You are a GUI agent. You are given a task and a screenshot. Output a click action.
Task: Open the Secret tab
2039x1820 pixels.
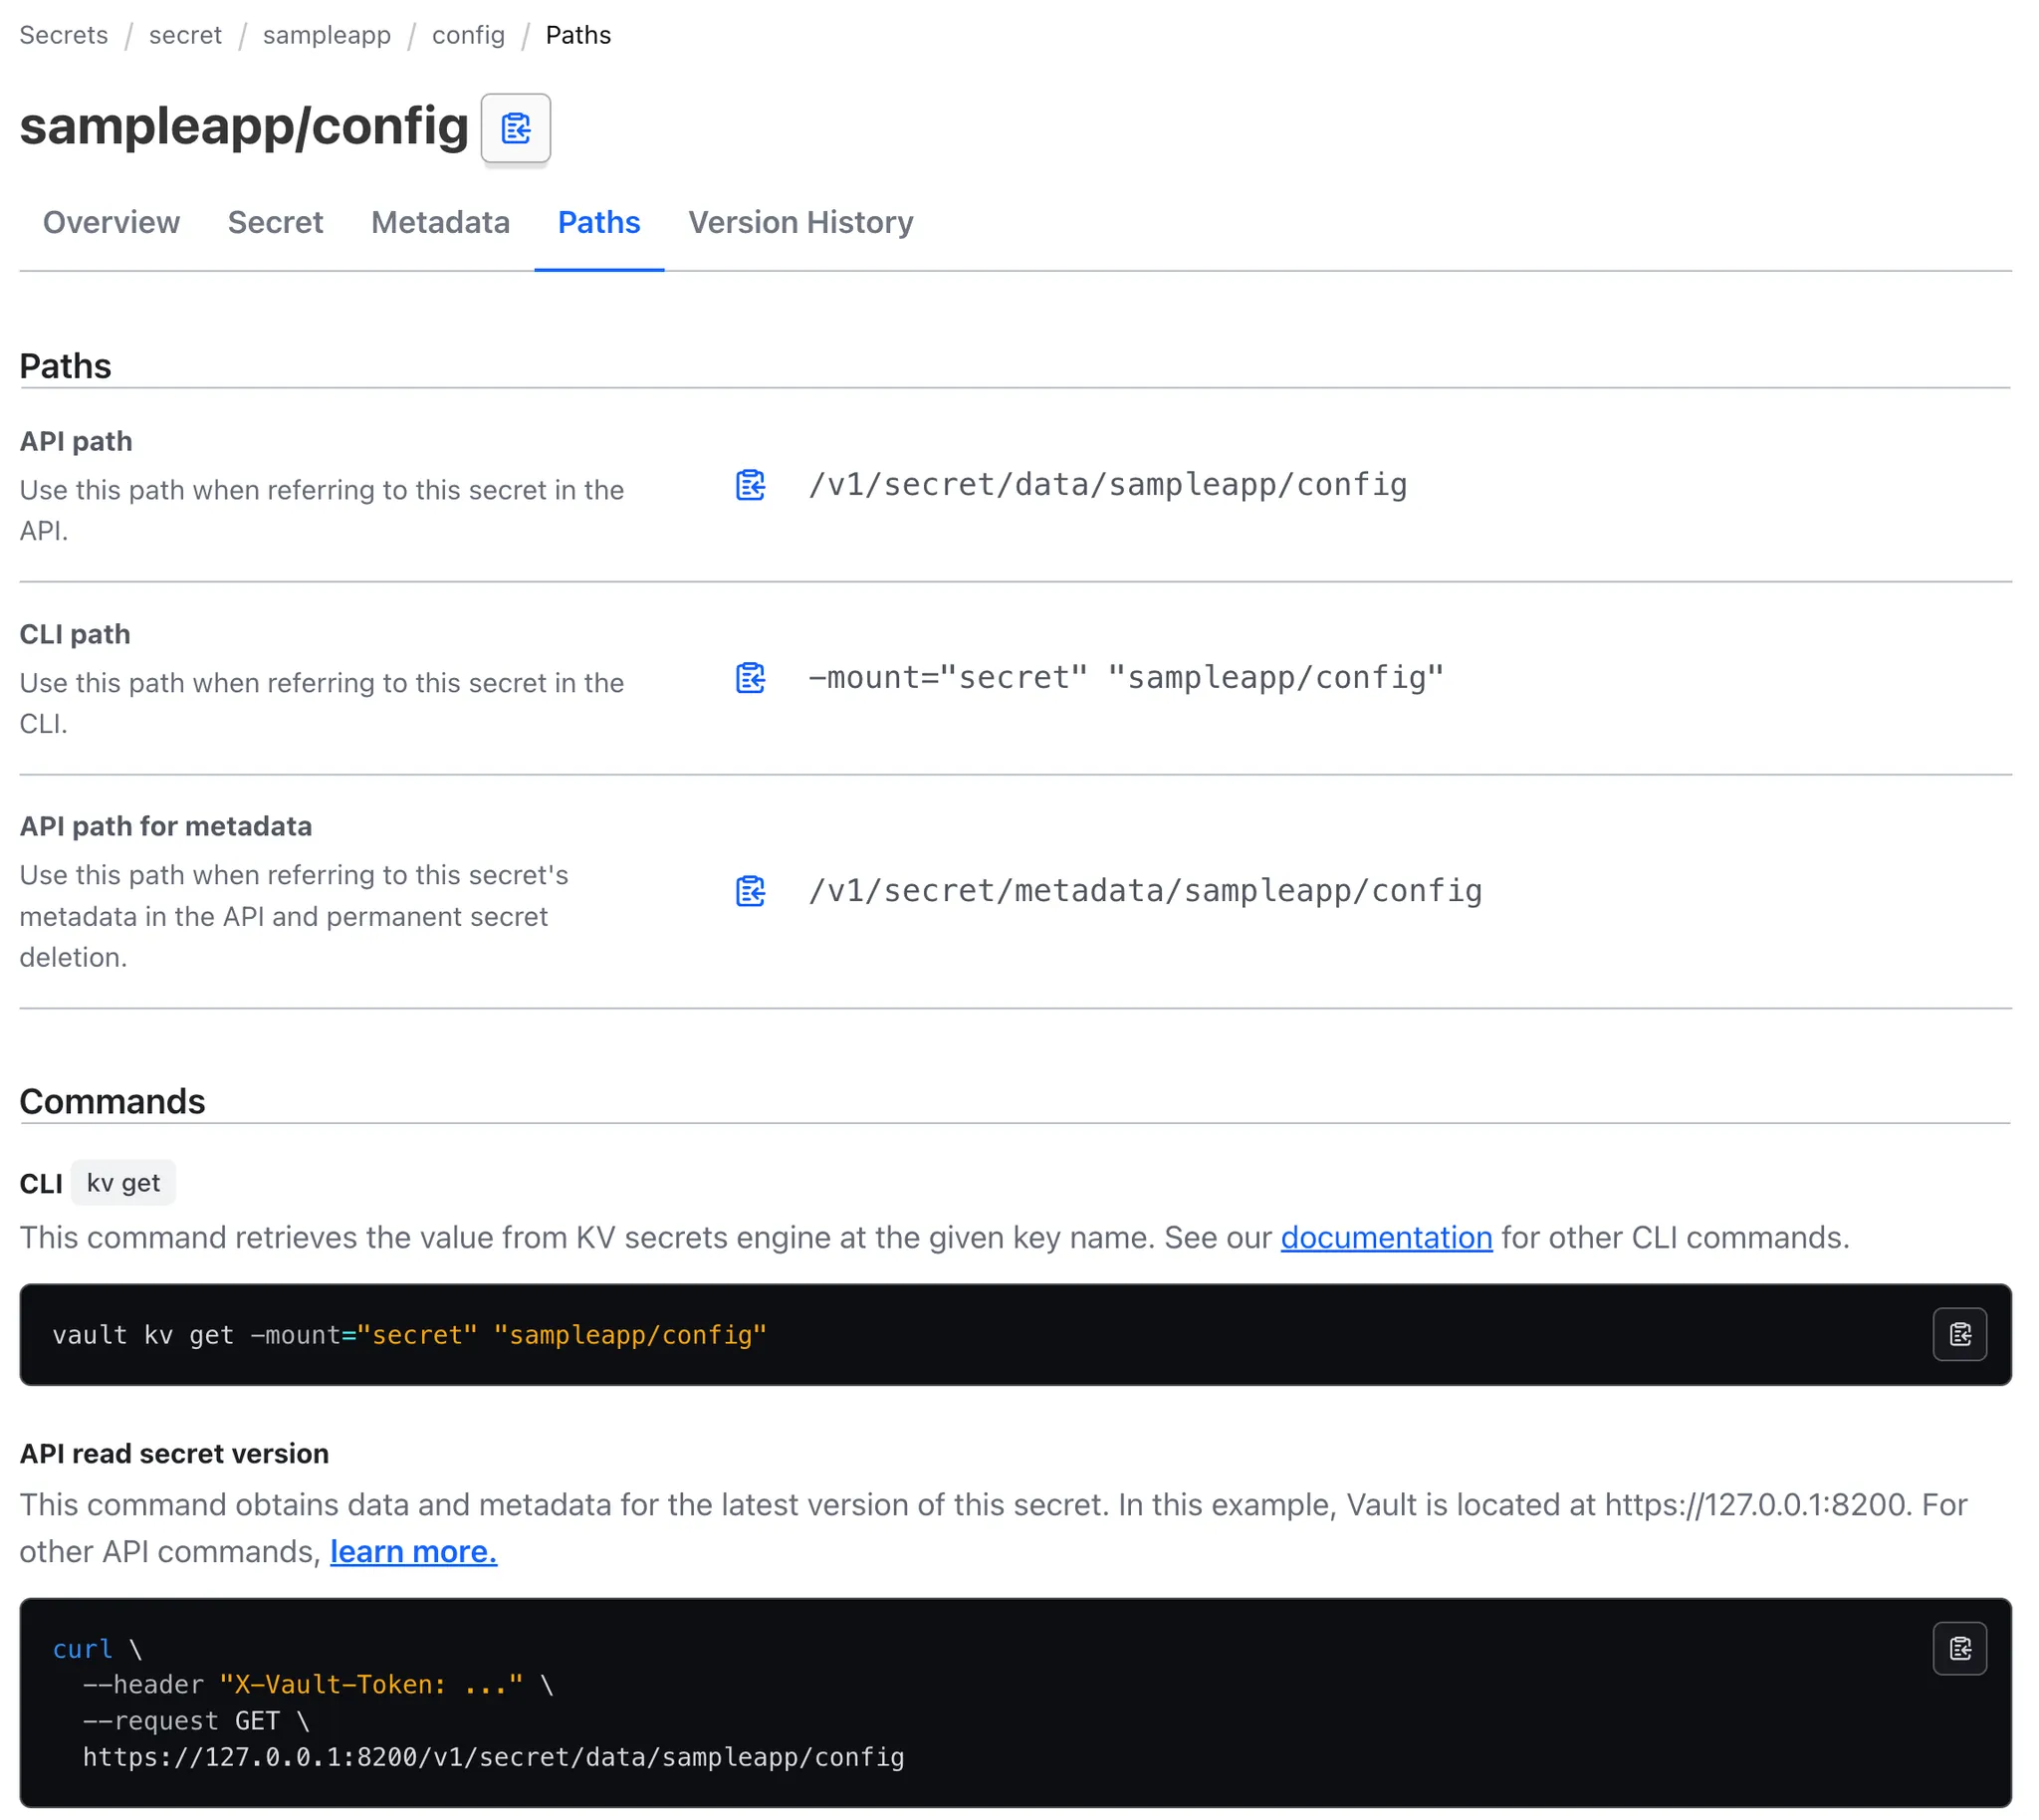pyautogui.click(x=275, y=222)
